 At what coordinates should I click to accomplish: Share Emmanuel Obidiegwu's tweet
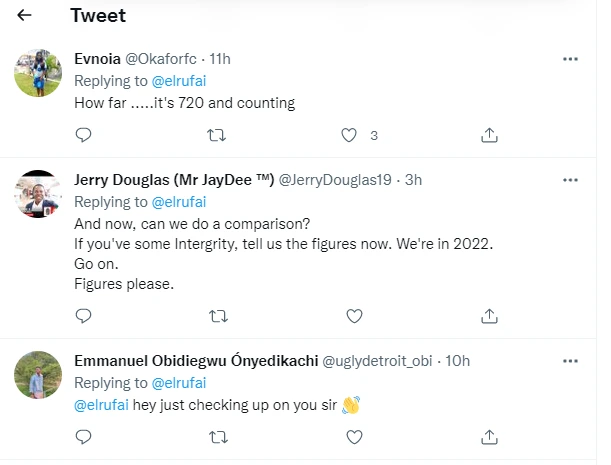pyautogui.click(x=490, y=437)
